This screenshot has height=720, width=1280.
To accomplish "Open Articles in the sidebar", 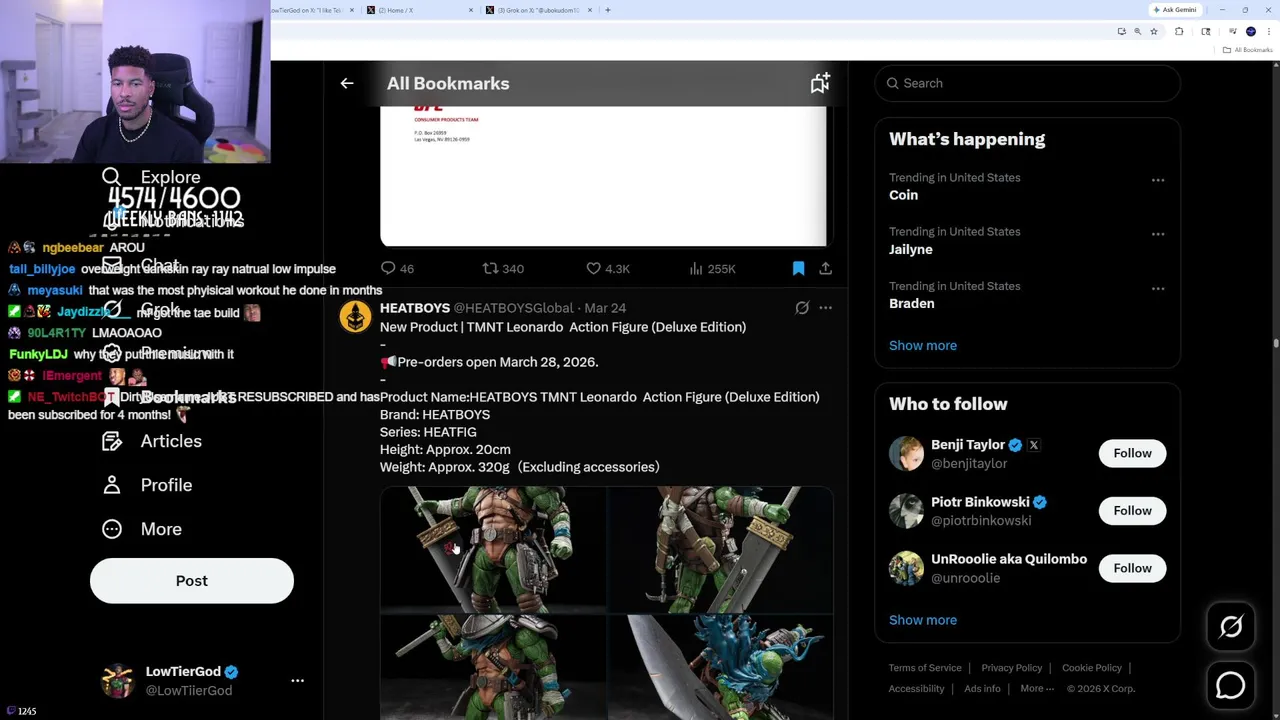I will pyautogui.click(x=152, y=441).
